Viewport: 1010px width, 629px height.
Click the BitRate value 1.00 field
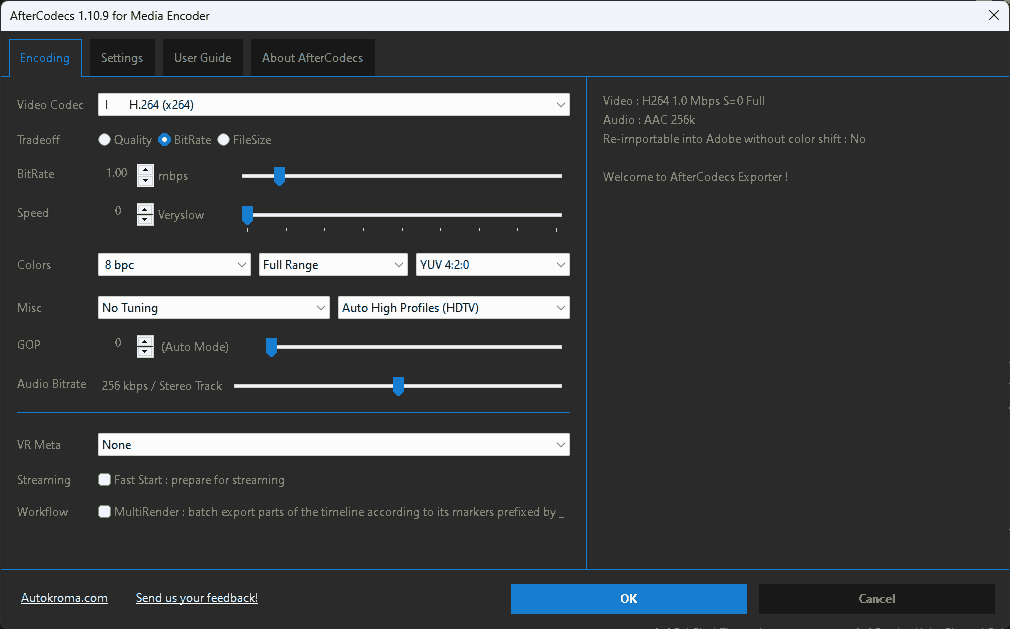(x=117, y=173)
